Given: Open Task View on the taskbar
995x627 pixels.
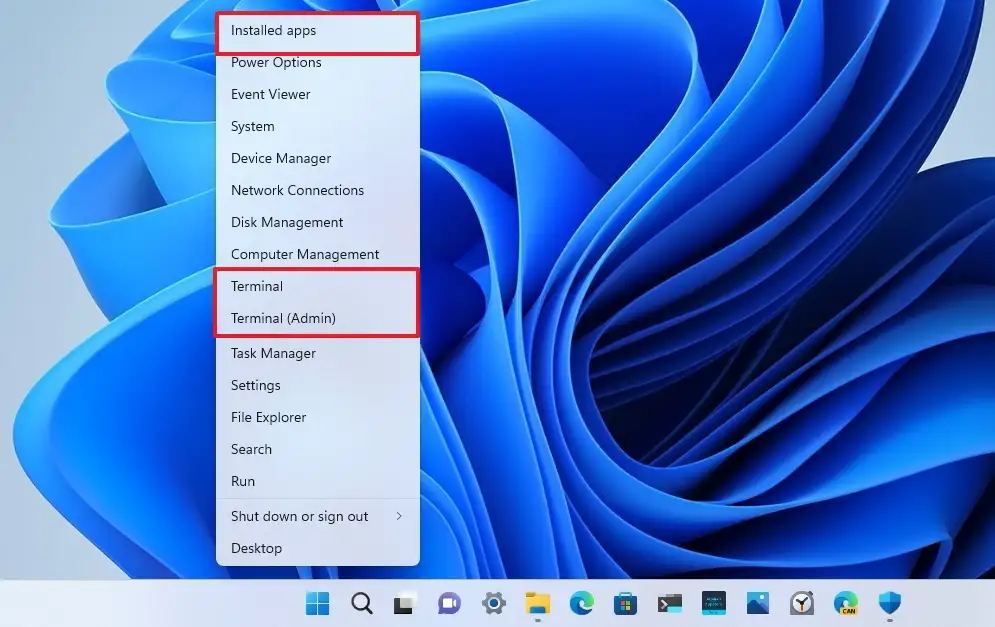Looking at the screenshot, I should [x=405, y=603].
